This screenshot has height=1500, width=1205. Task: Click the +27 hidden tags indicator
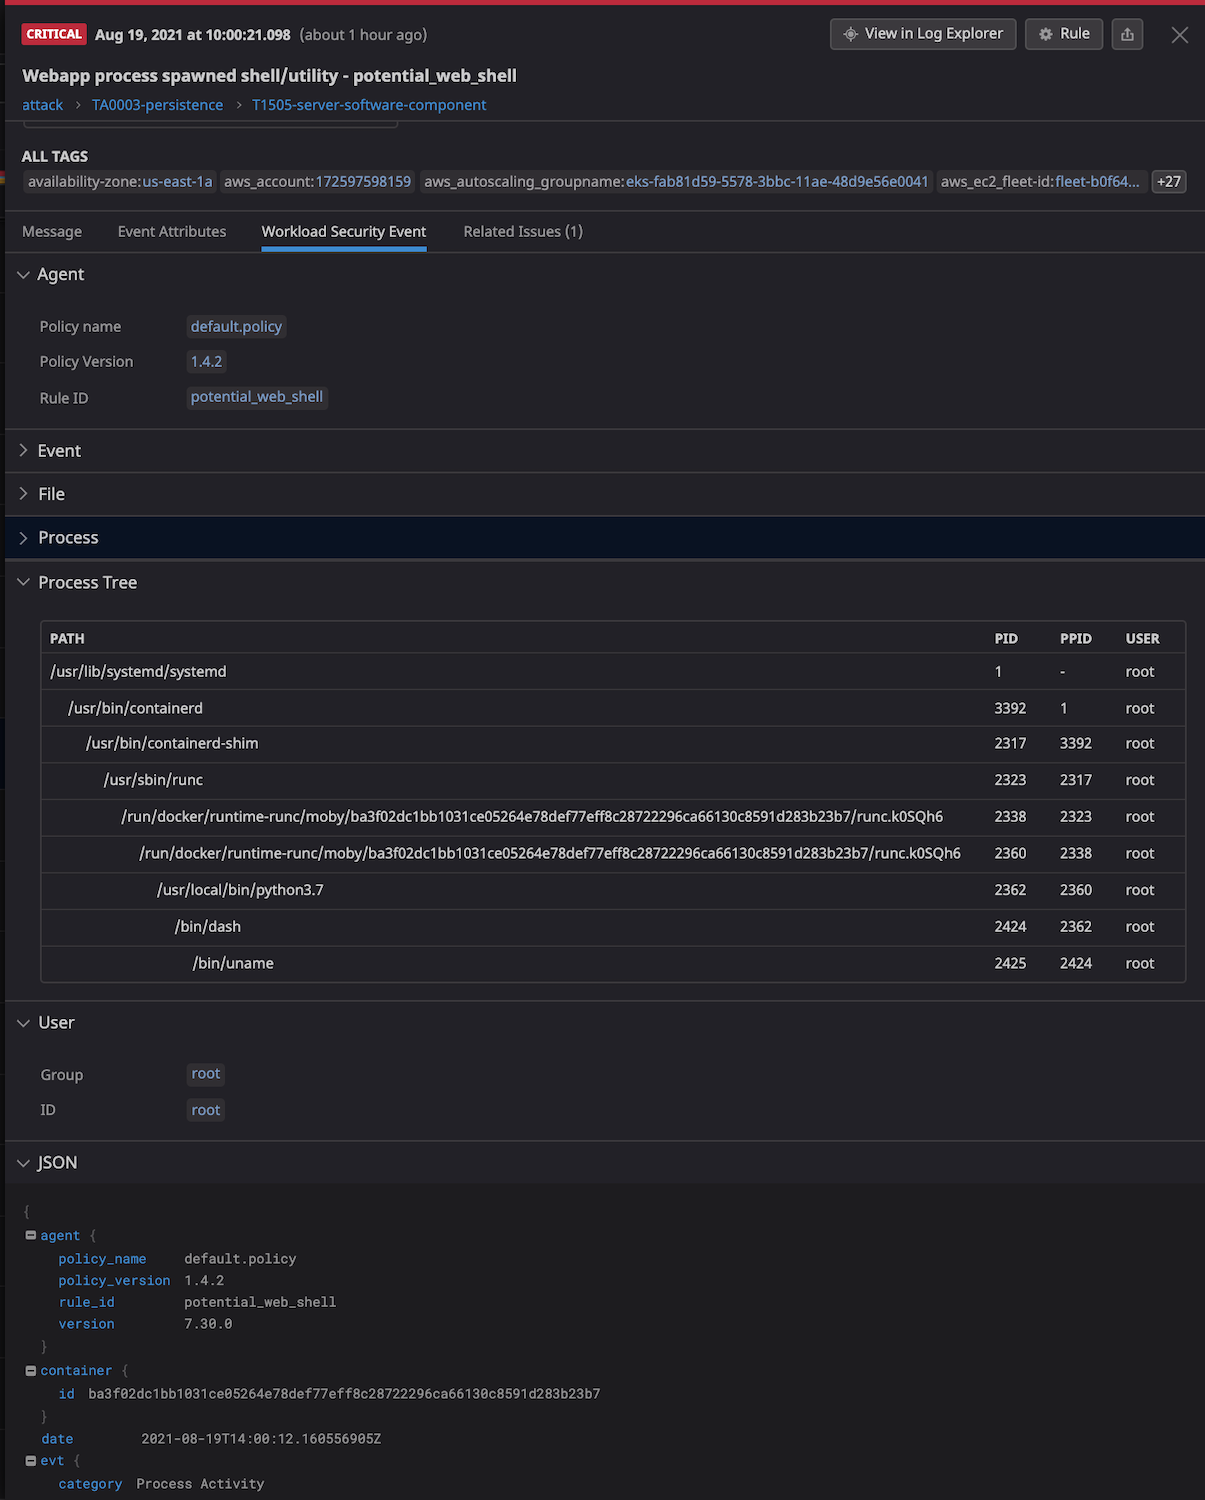point(1168,182)
